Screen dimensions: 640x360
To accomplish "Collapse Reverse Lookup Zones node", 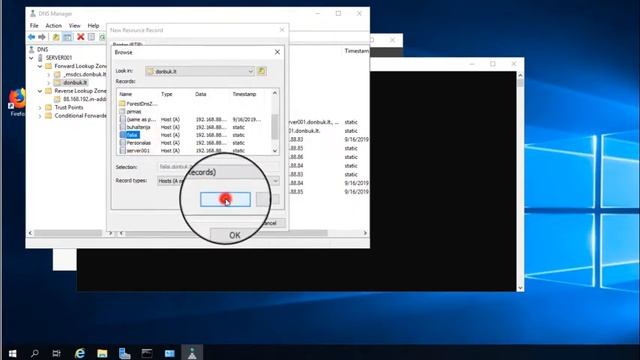I will [x=40, y=91].
